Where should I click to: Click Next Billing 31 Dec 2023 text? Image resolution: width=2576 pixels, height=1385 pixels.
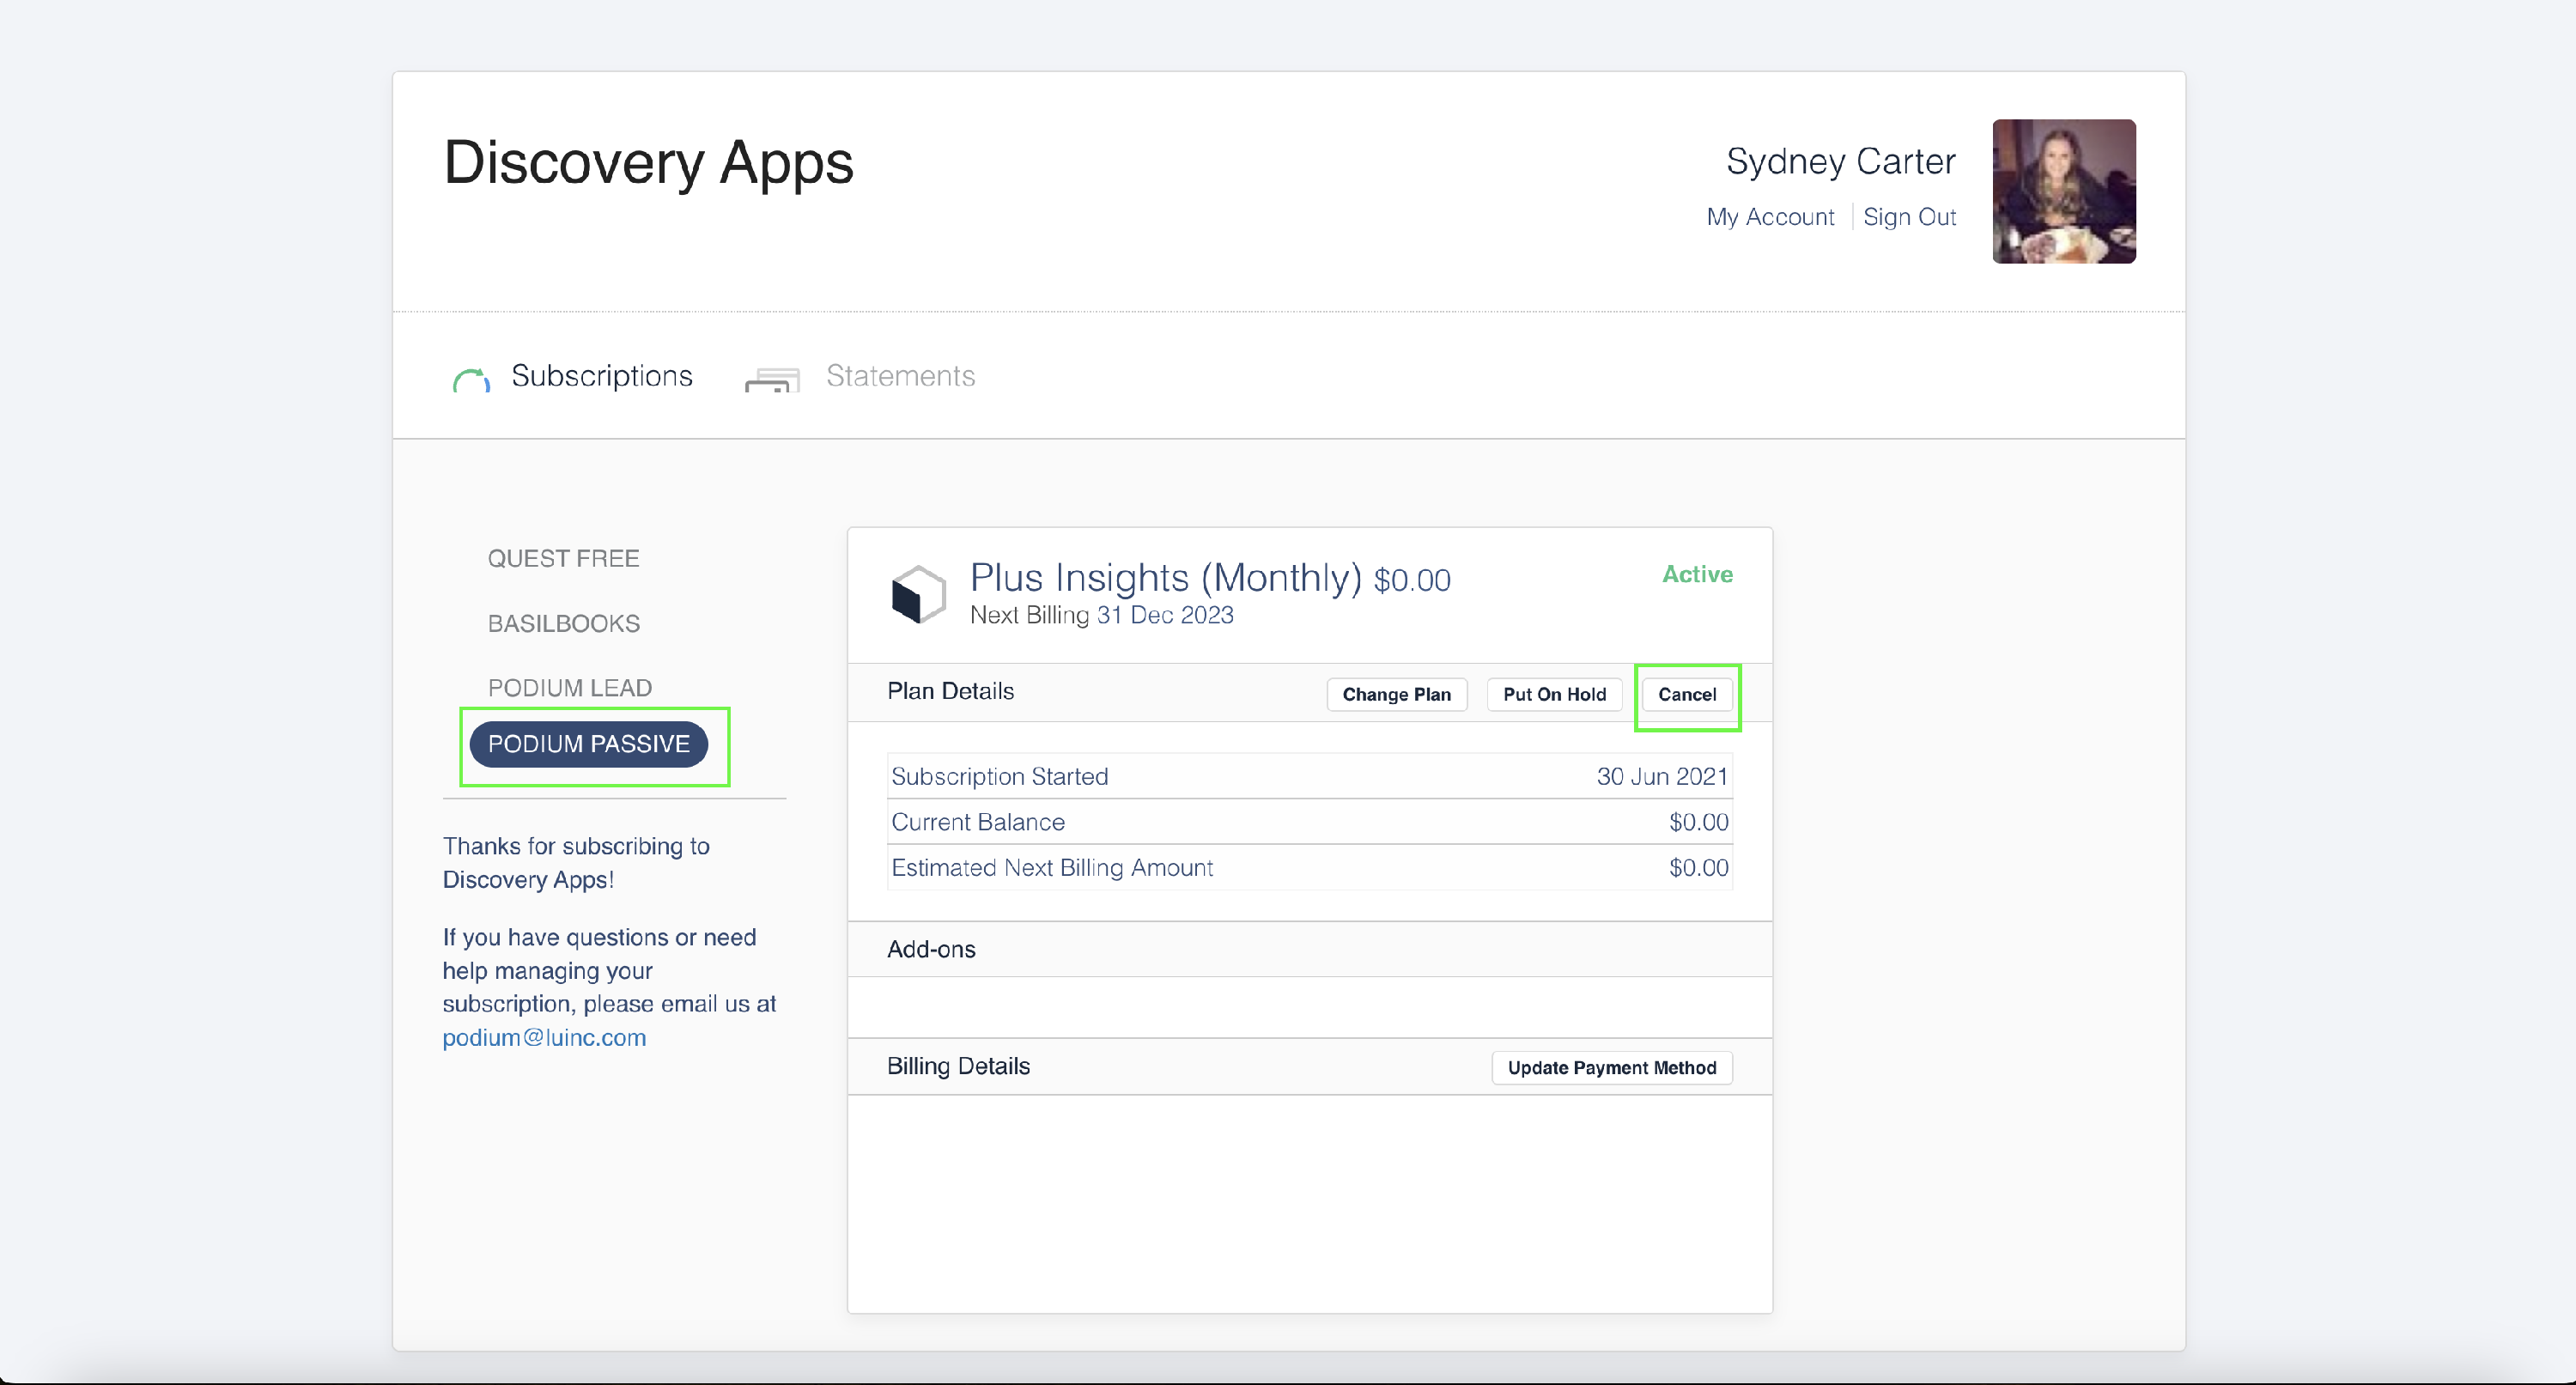pos(1101,615)
